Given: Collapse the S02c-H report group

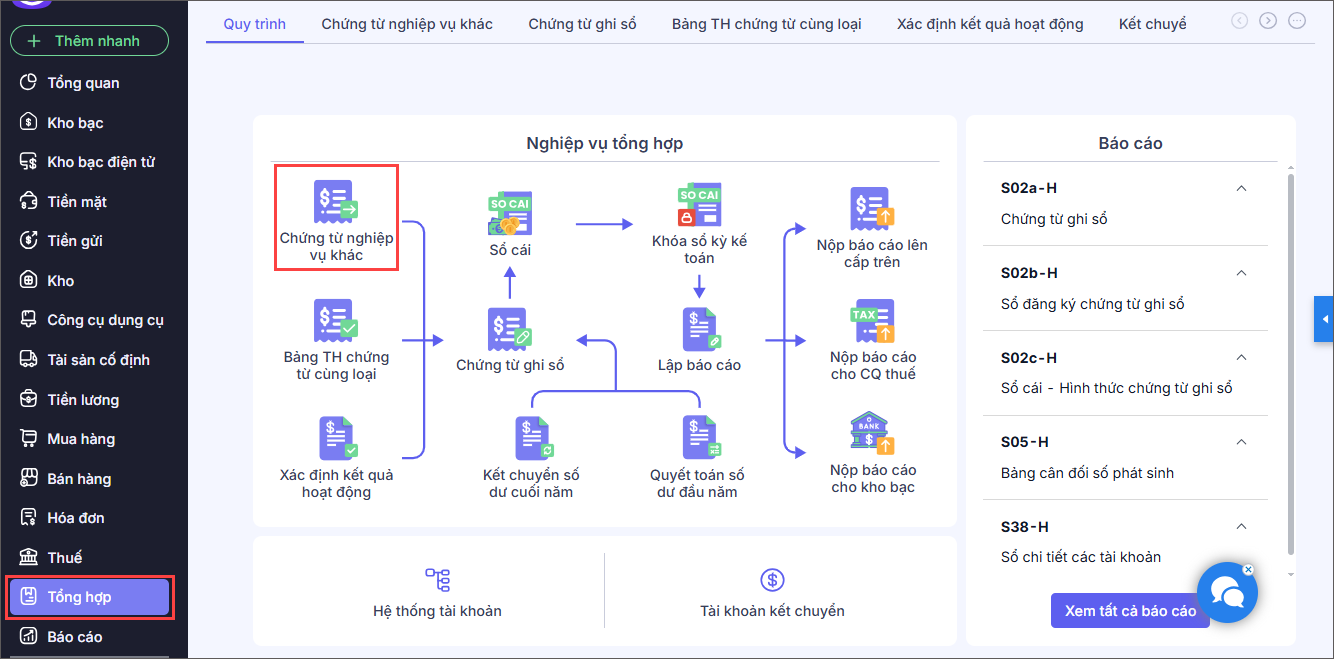Looking at the screenshot, I should 1241,357.
